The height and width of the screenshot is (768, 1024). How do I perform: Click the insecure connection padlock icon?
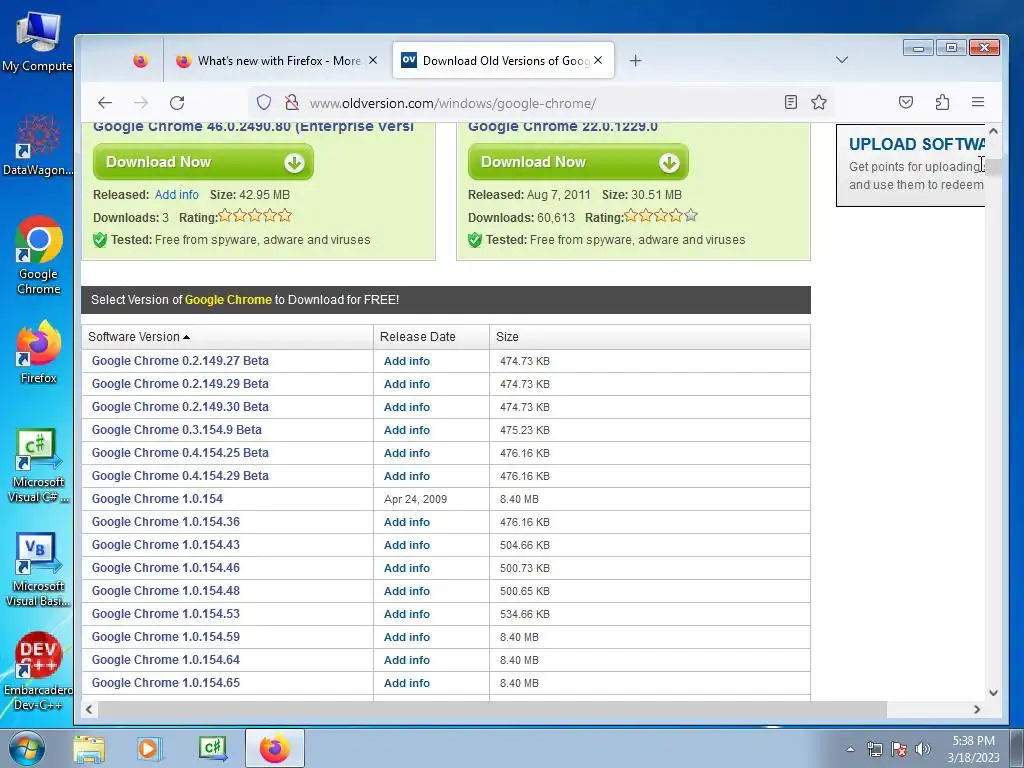tap(292, 103)
